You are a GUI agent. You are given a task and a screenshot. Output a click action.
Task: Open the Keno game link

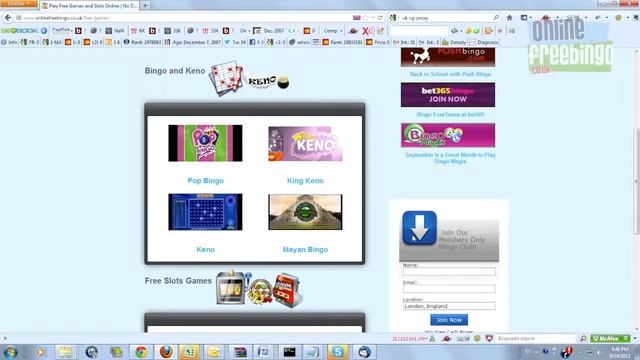point(205,249)
